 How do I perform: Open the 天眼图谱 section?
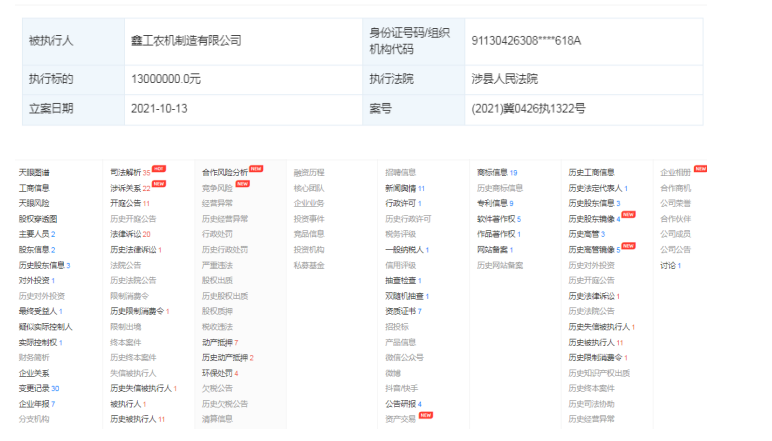click(34, 173)
